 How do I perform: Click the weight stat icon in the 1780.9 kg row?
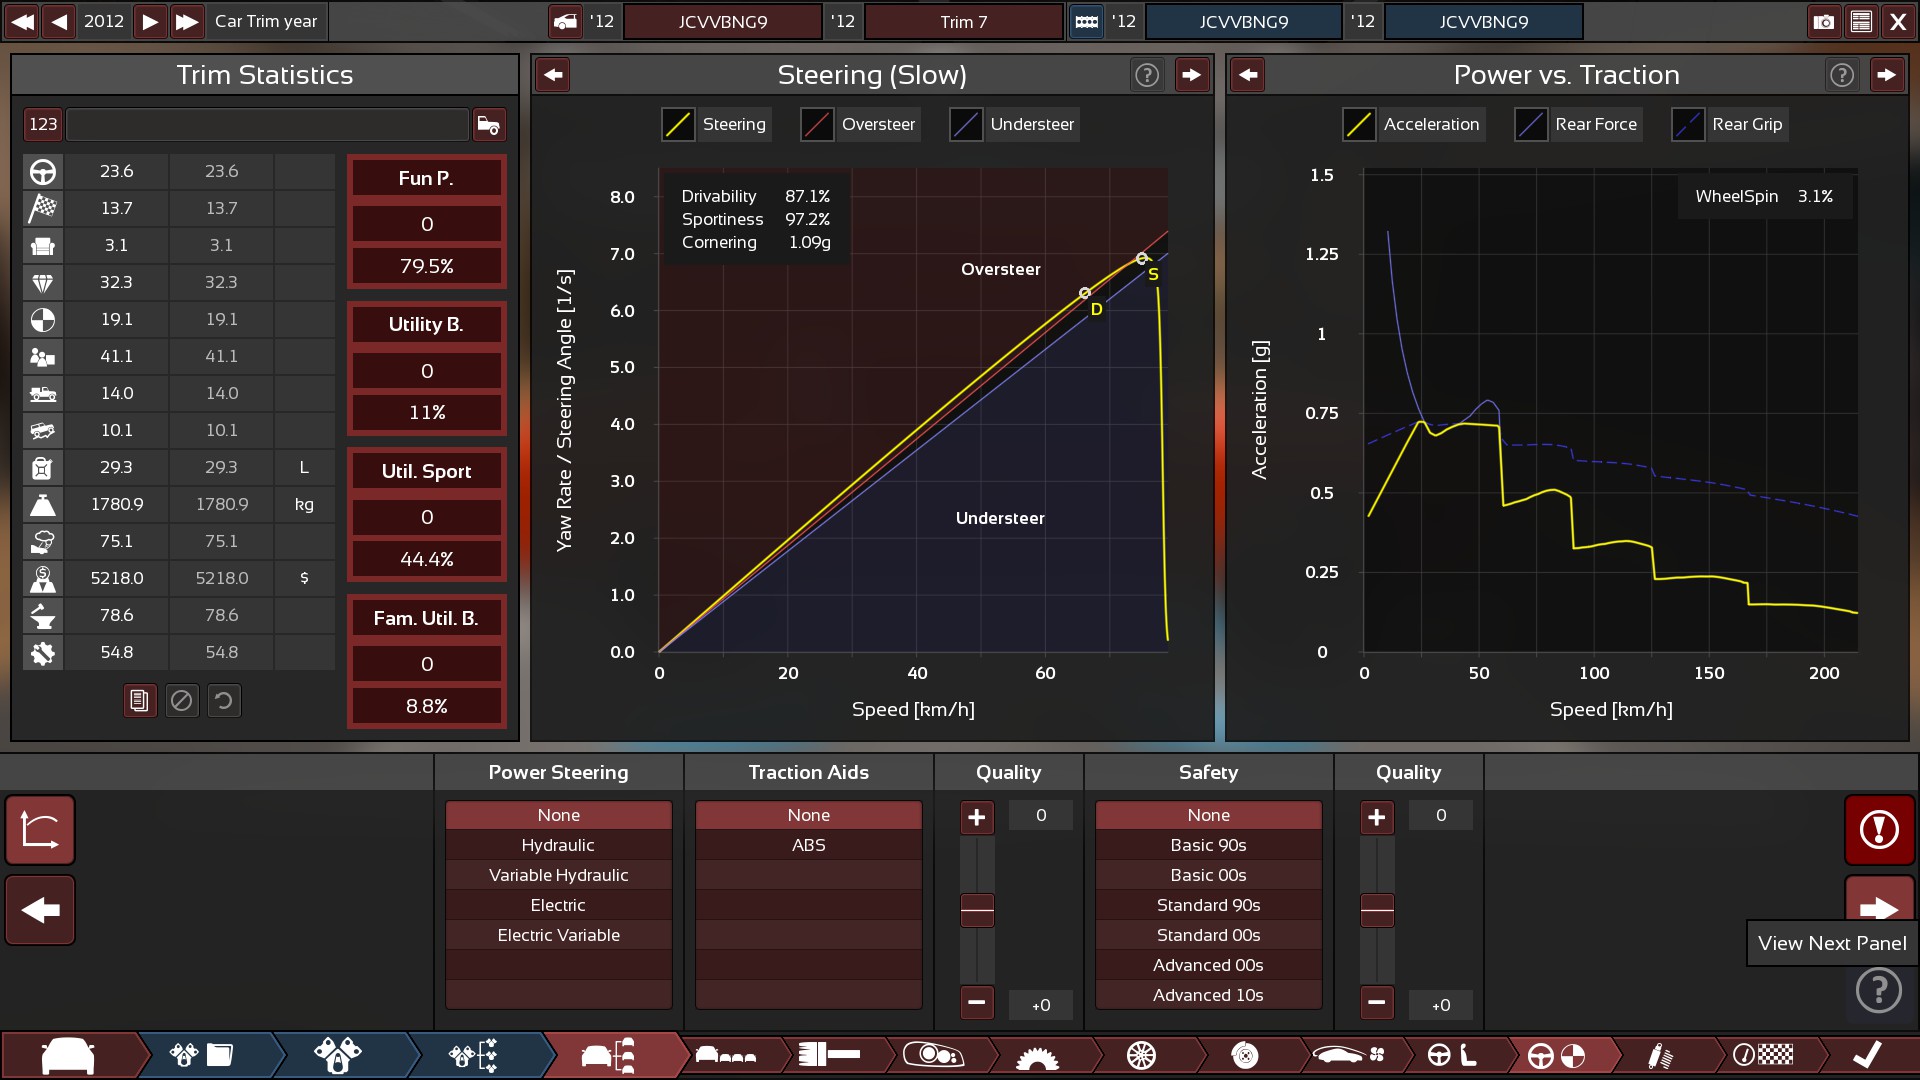click(43, 504)
